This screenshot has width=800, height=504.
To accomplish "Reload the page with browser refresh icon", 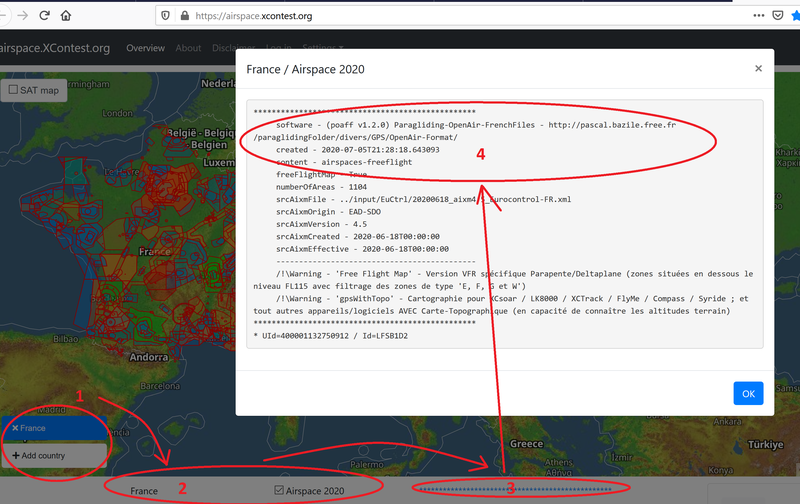I will coord(44,15).
